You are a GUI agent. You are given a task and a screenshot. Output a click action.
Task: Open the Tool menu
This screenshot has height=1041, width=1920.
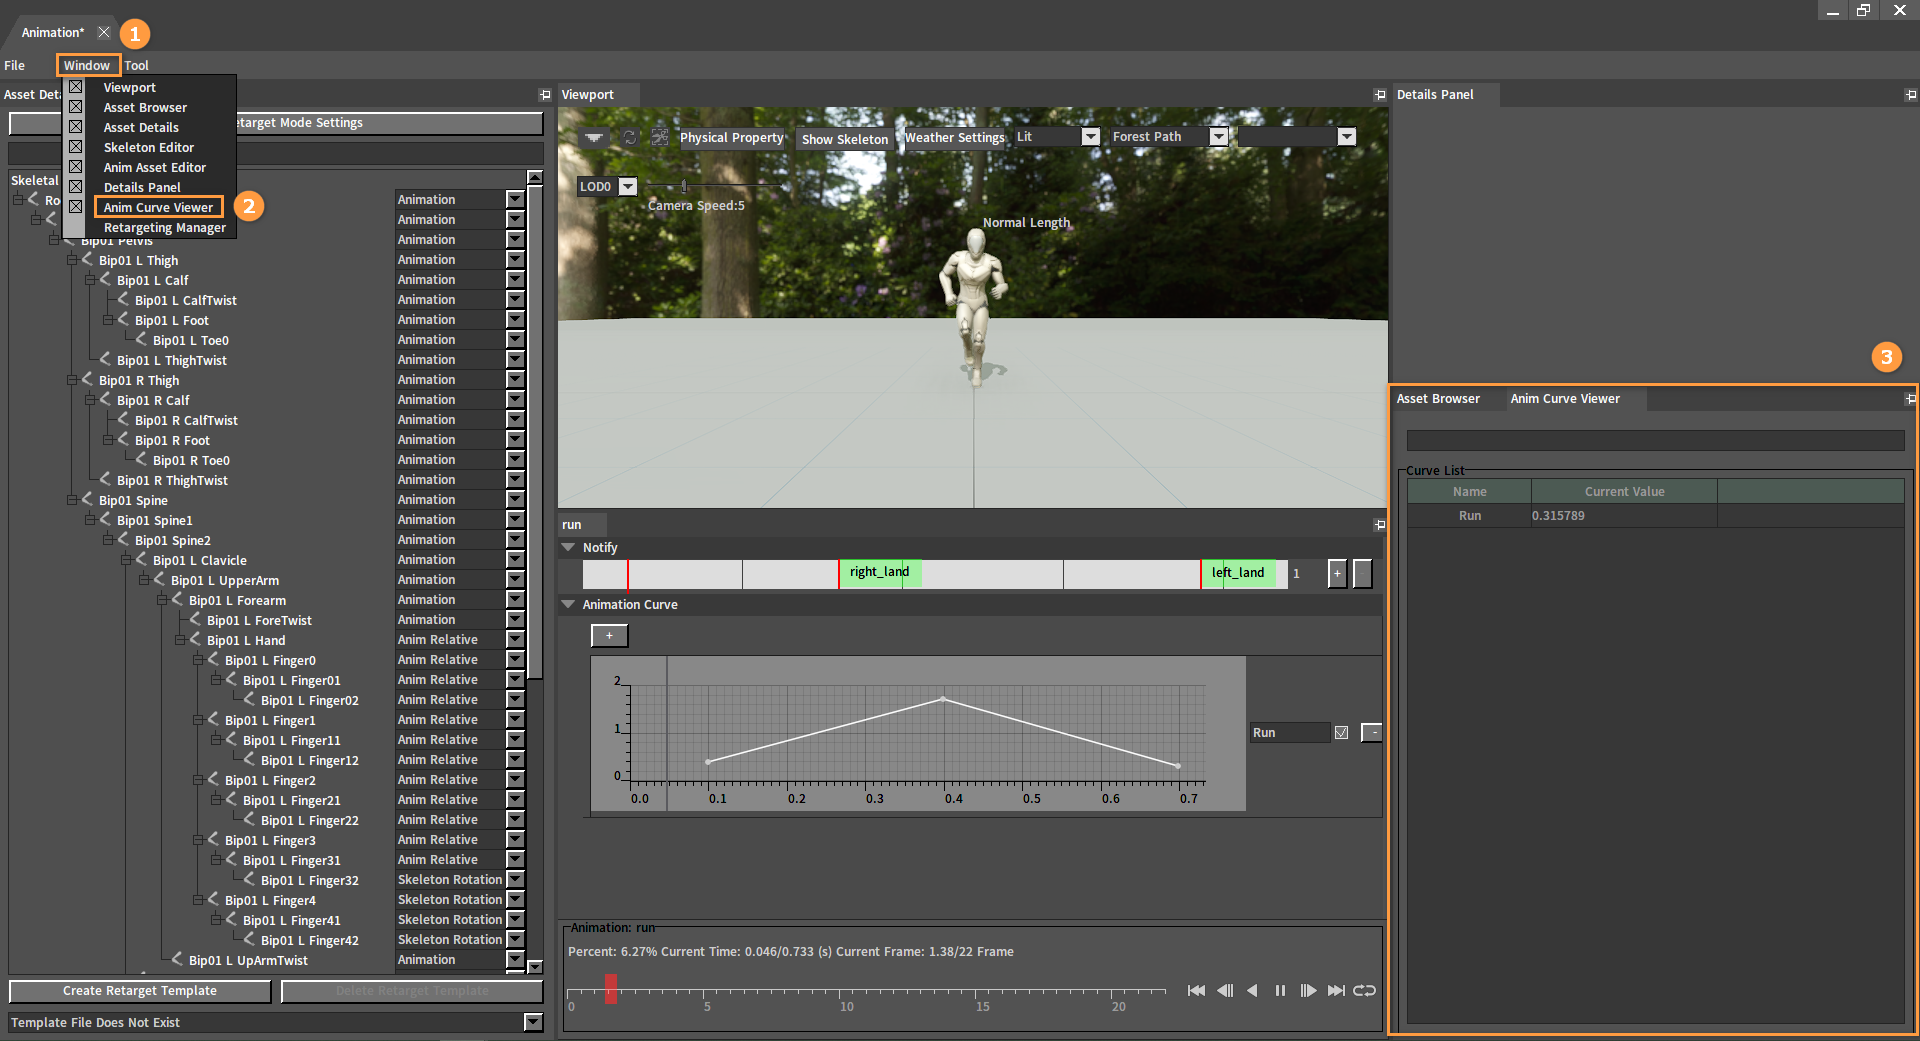136,65
